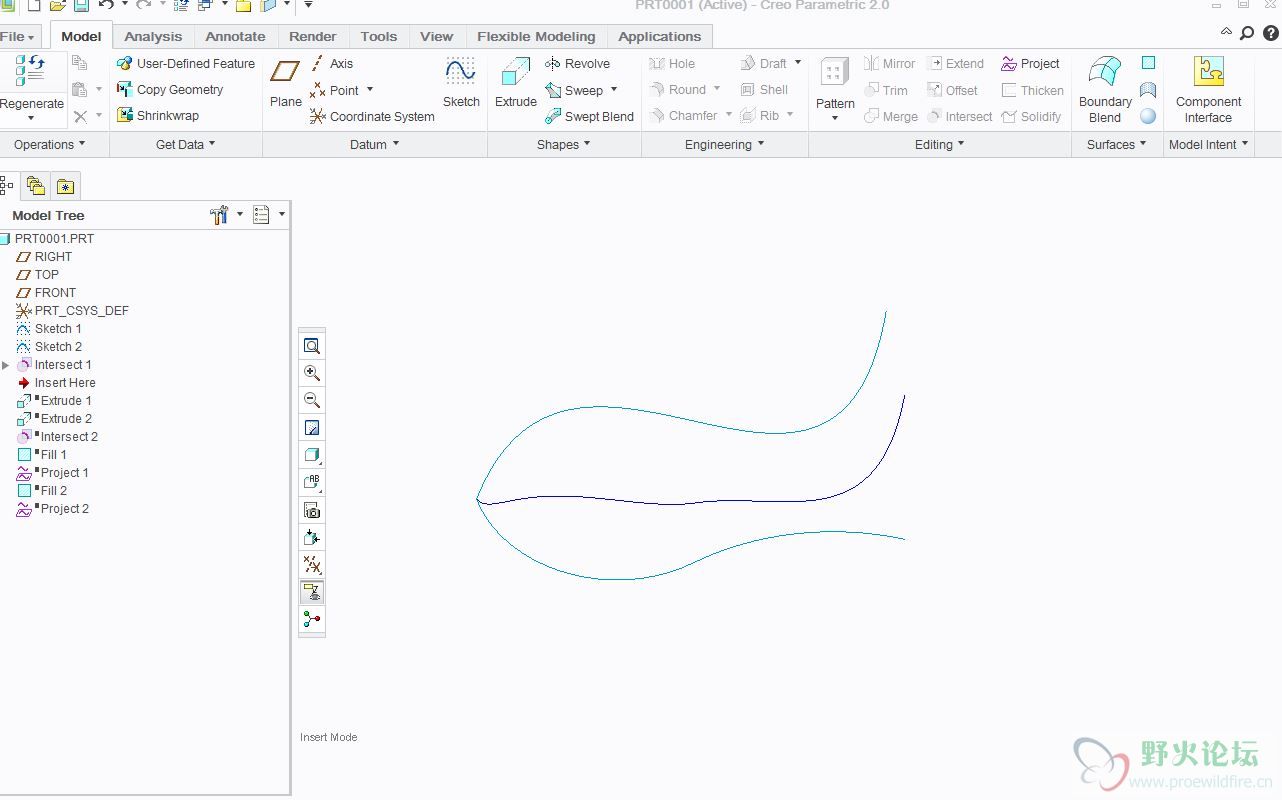
Task: Expand the Datum group dropdown
Action: [375, 144]
